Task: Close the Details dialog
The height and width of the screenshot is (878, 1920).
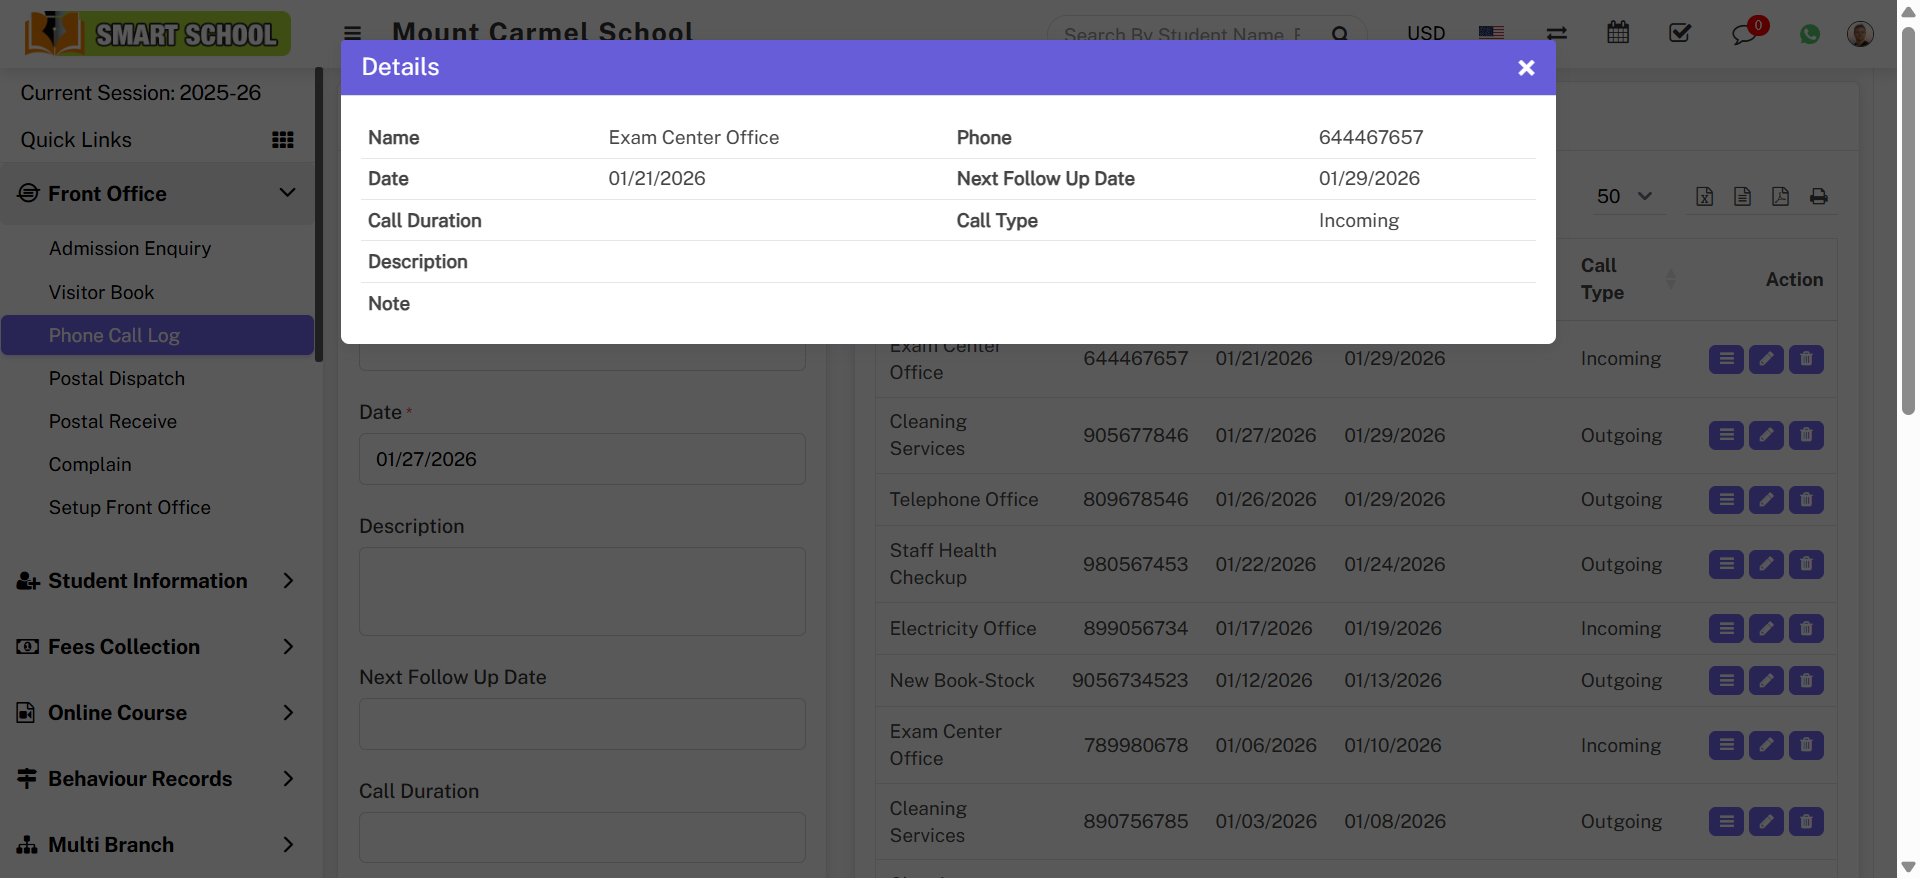Action: point(1525,68)
